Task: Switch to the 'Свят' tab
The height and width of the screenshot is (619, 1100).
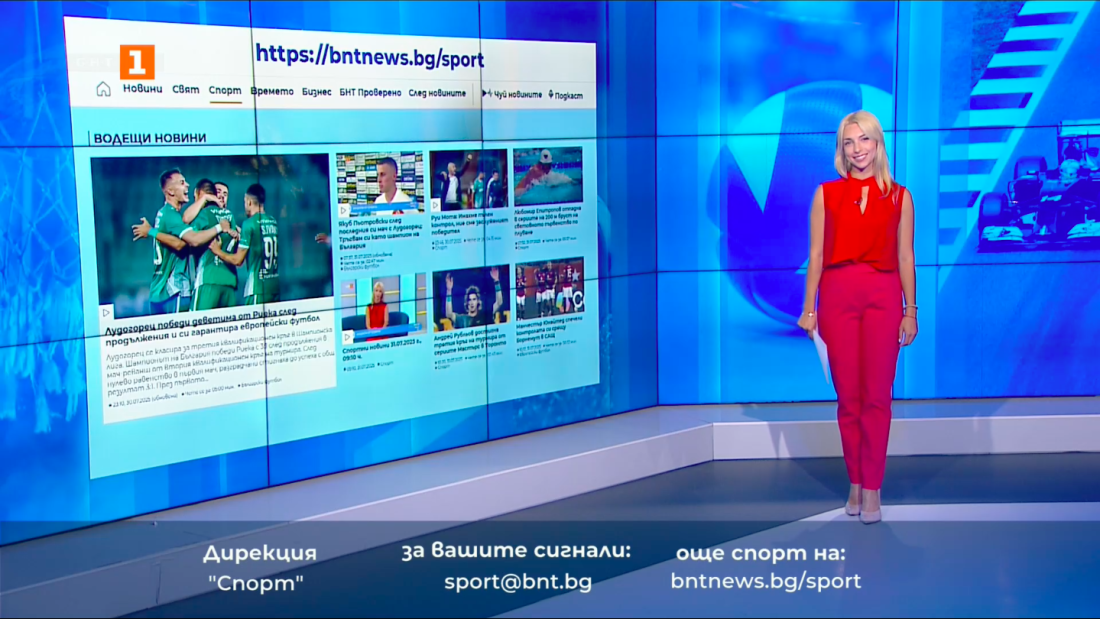Action: coord(185,90)
